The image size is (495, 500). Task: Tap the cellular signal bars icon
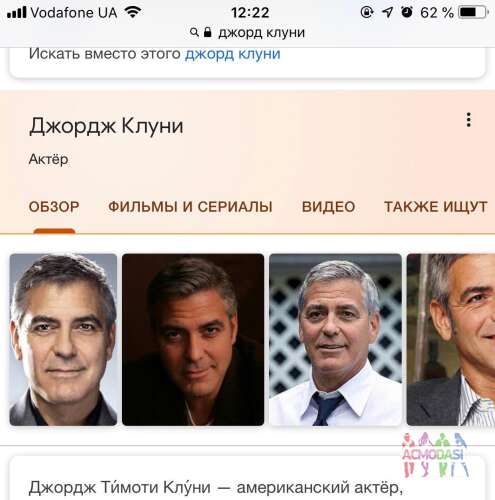click(16, 12)
